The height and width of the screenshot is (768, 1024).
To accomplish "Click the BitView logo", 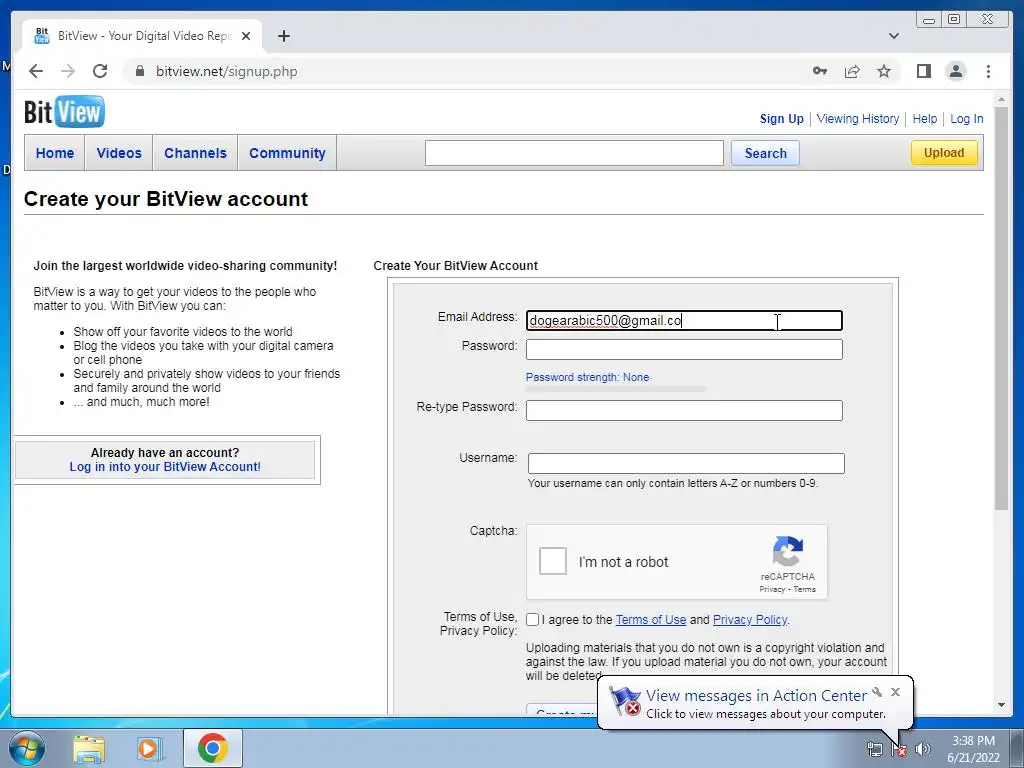I will [64, 112].
